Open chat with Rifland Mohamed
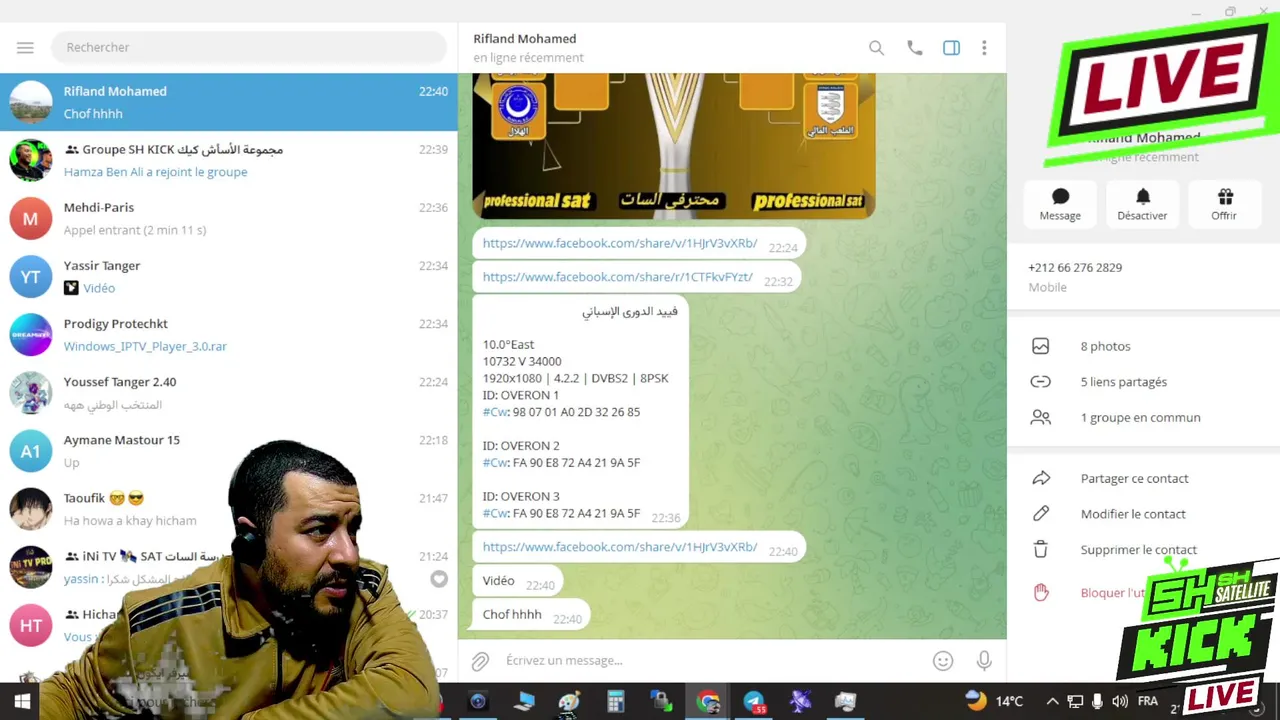The height and width of the screenshot is (720, 1280). pos(229,102)
